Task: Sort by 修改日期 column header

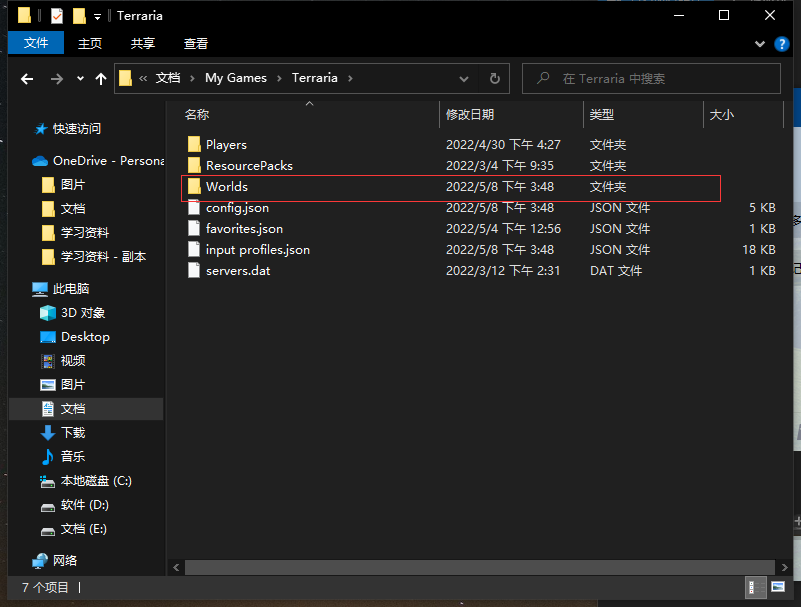Action: (x=470, y=115)
